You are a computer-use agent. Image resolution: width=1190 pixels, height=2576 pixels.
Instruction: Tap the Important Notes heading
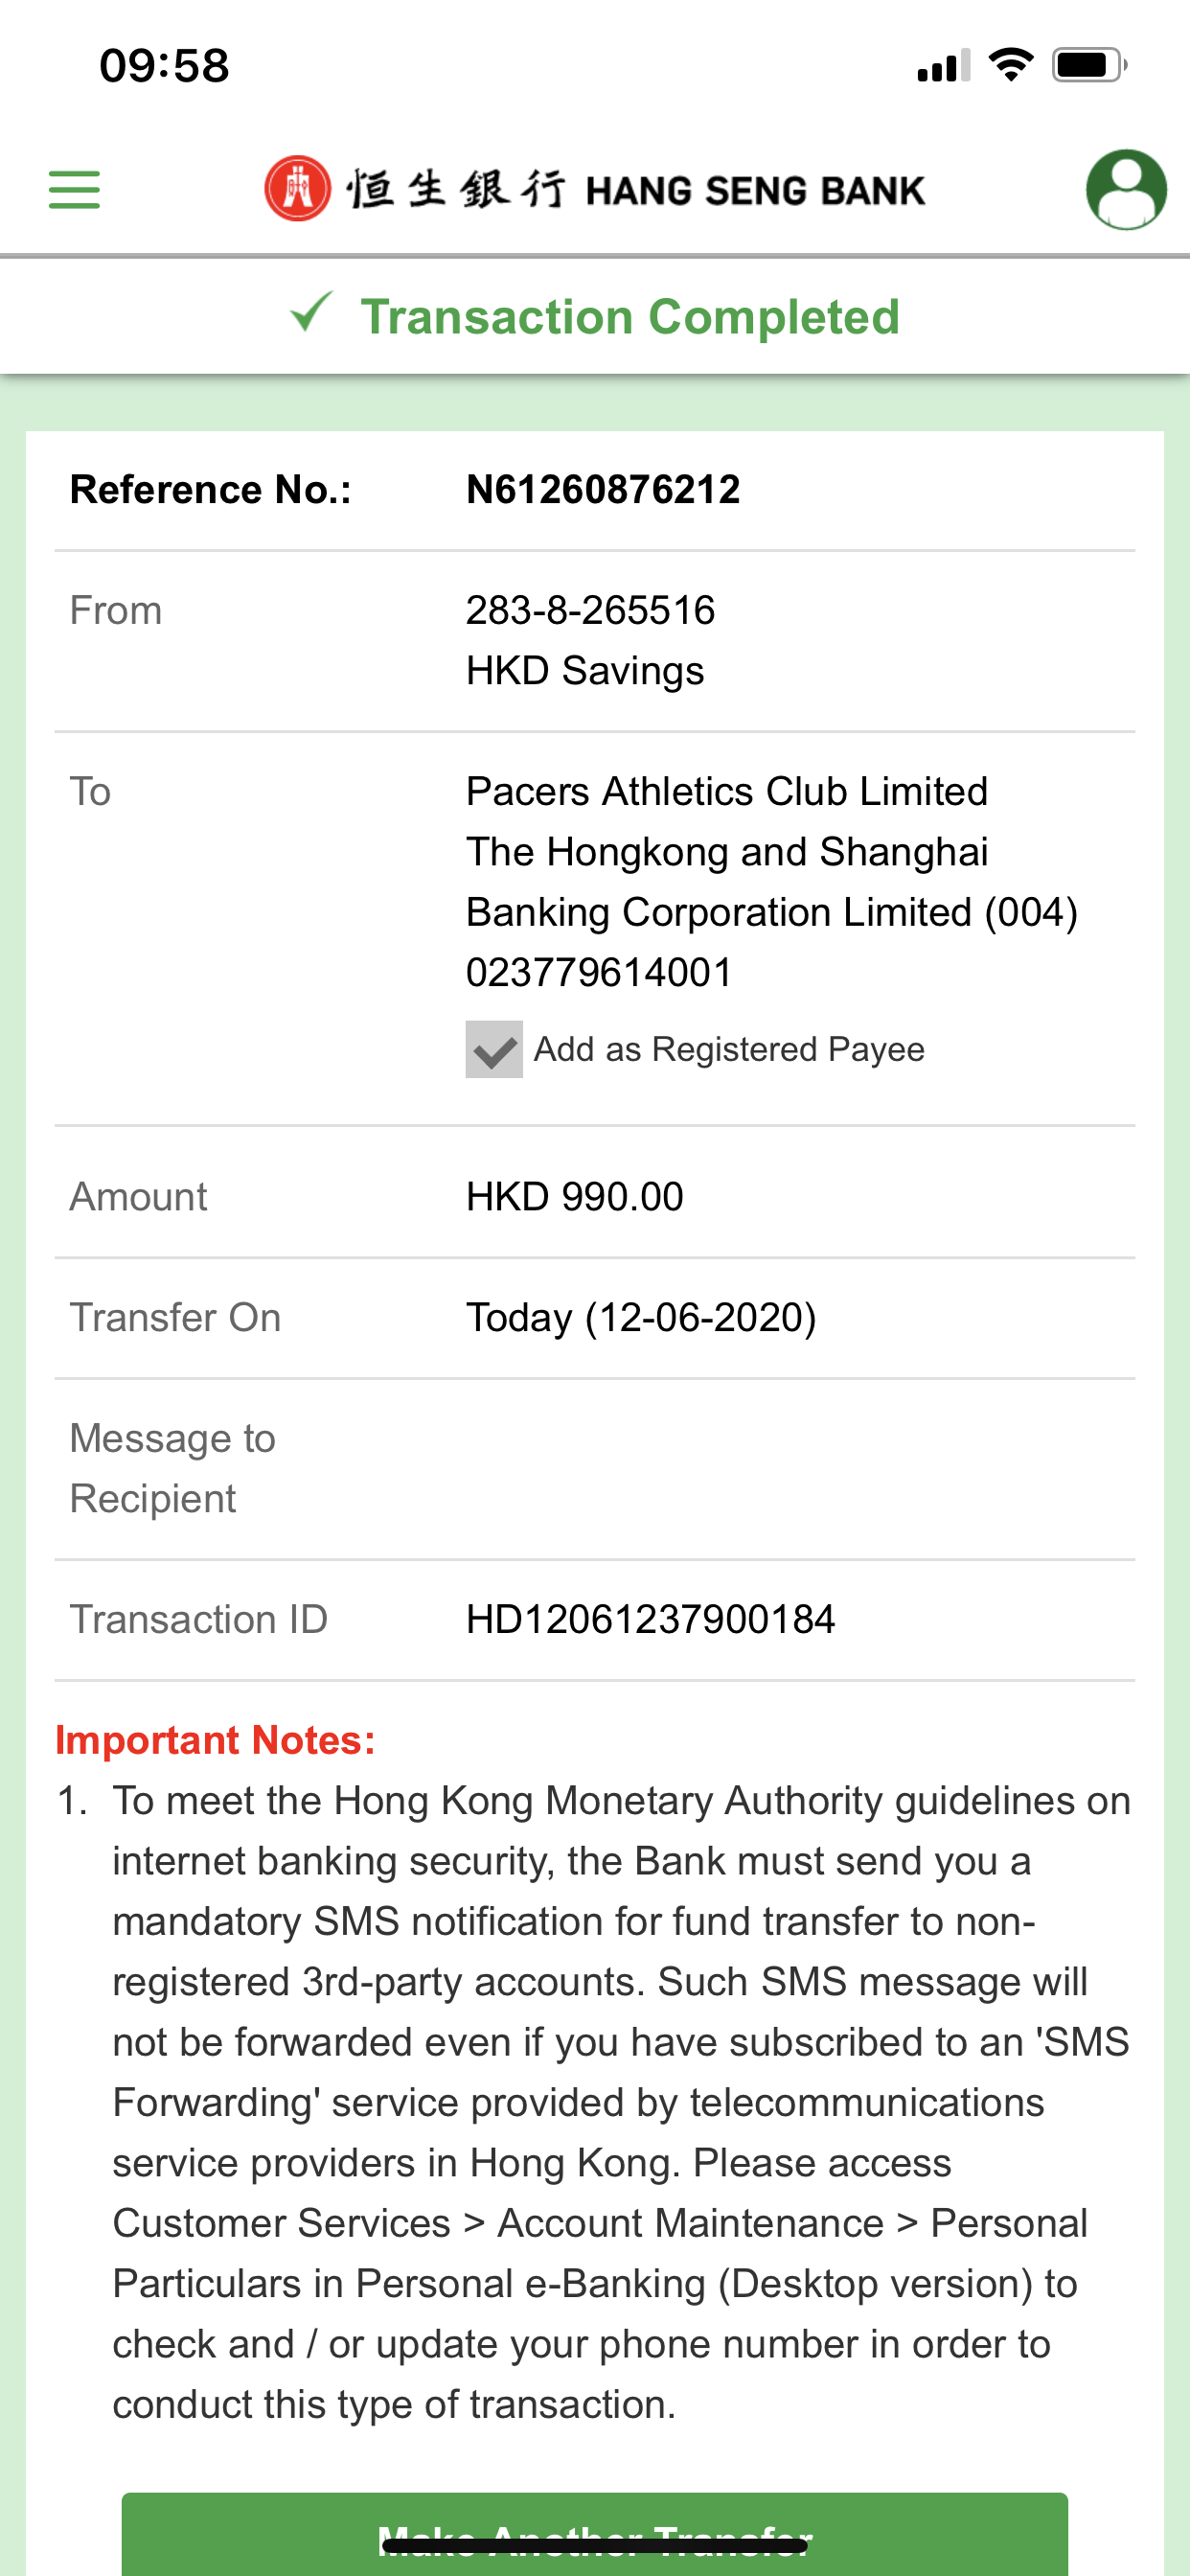pos(215,1740)
